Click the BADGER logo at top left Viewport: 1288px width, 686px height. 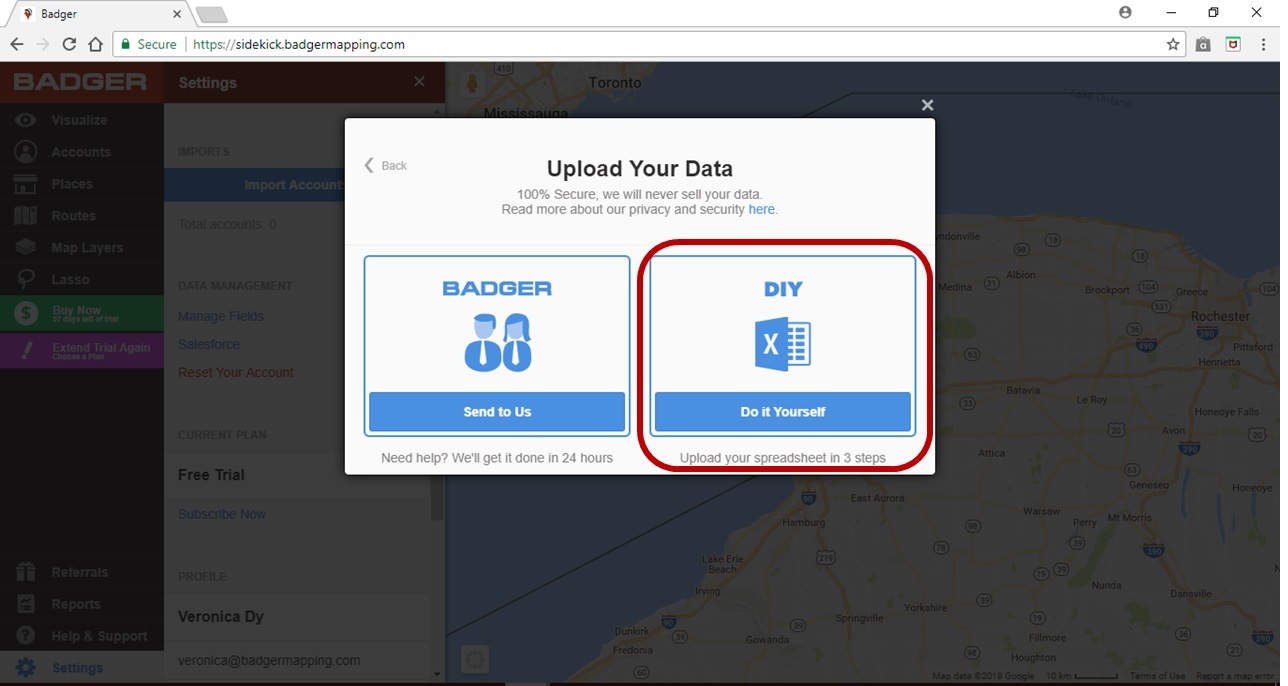tap(80, 82)
